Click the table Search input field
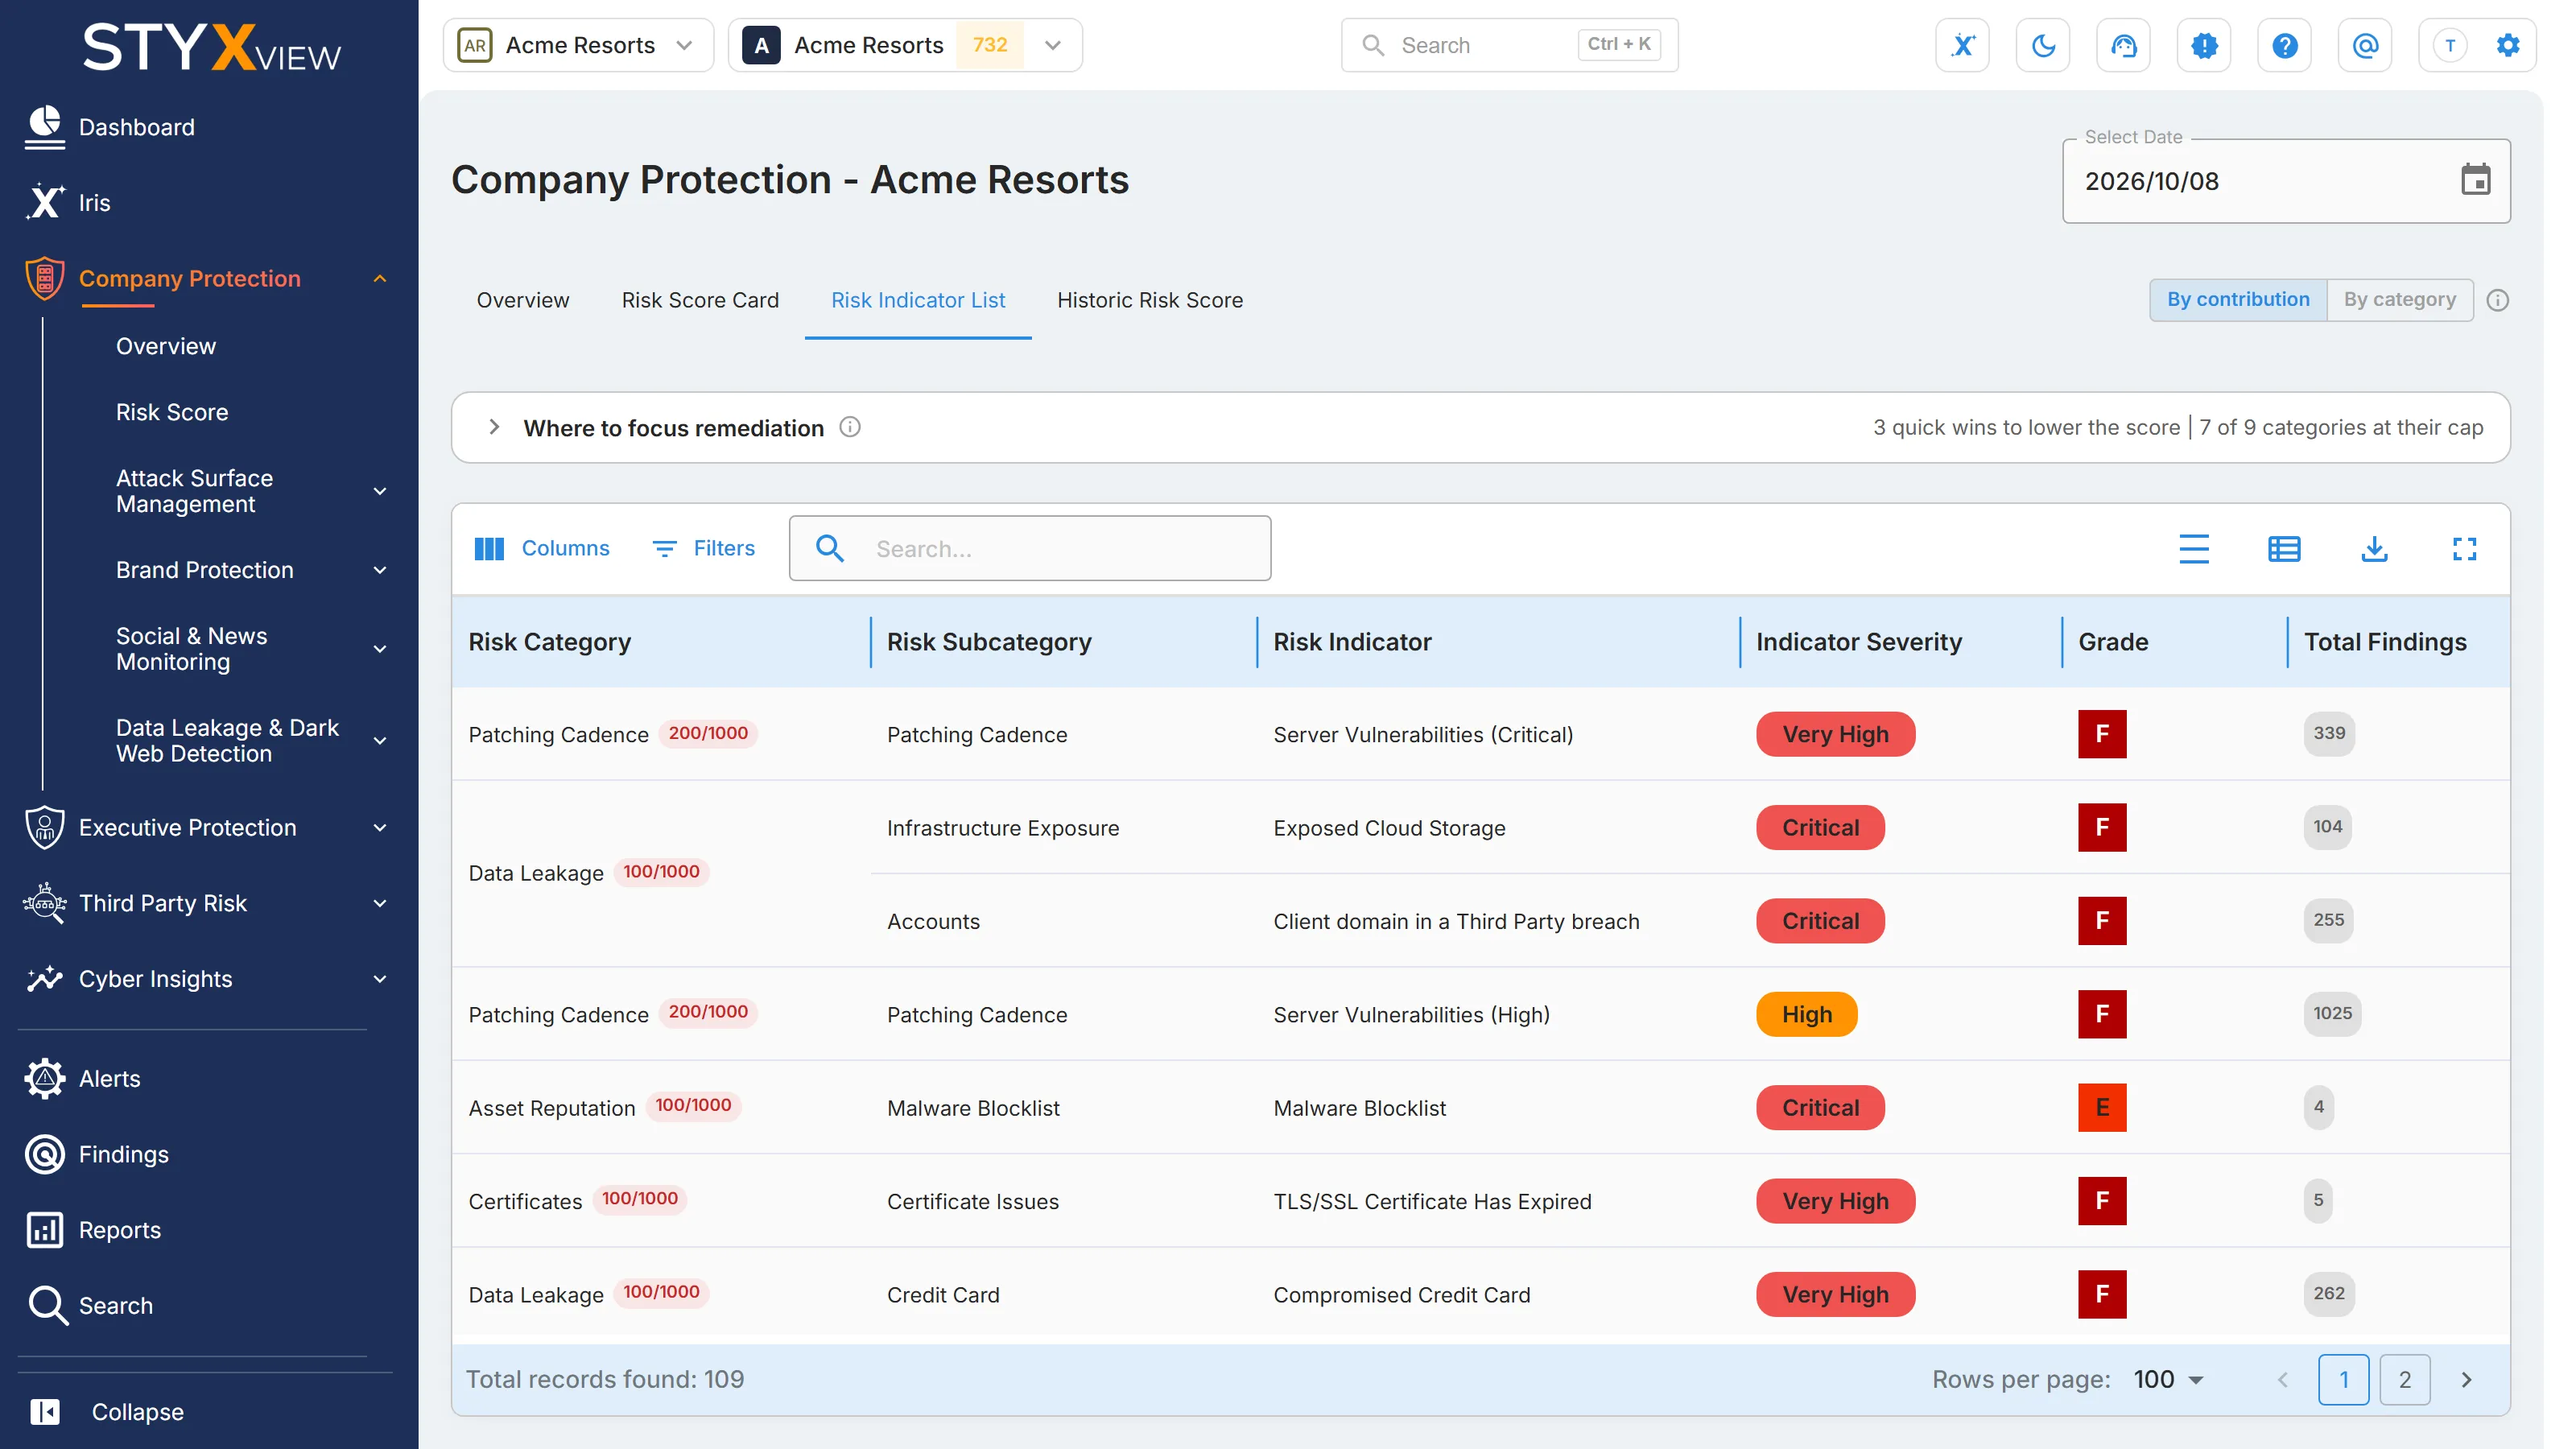The width and height of the screenshot is (2576, 1449). click(1030, 548)
